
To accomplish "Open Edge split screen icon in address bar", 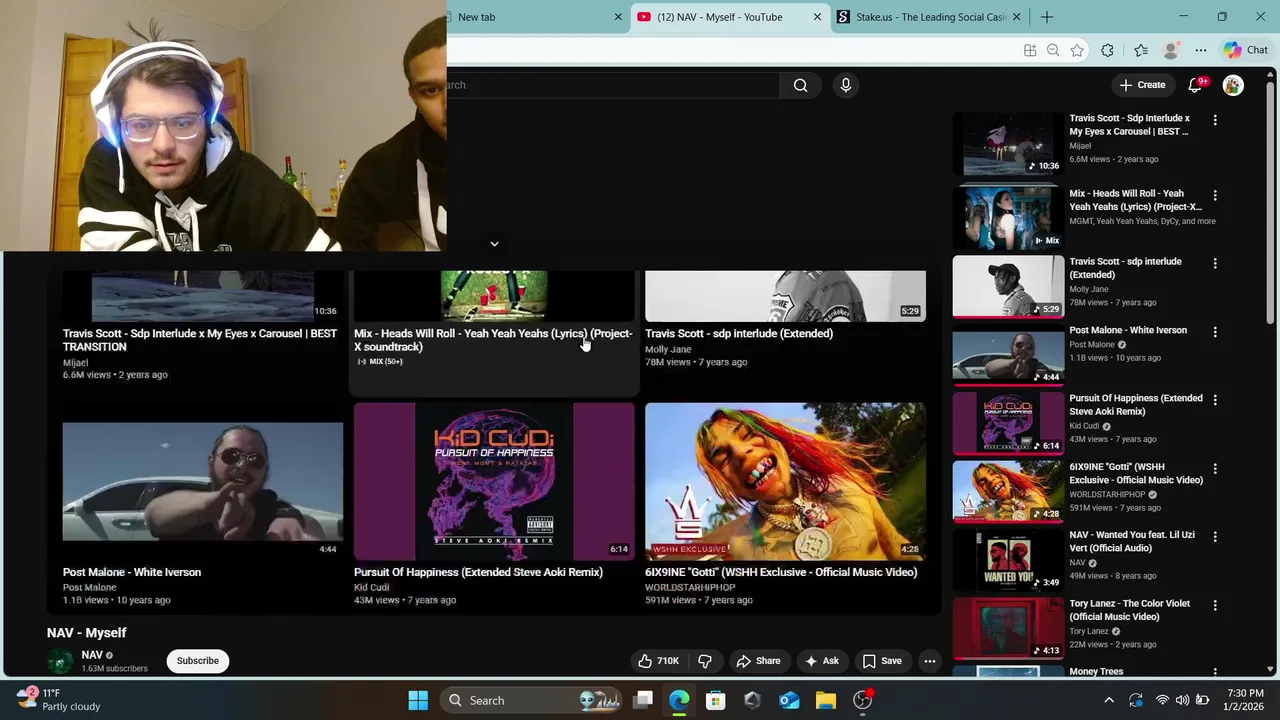I will pyautogui.click(x=1030, y=50).
